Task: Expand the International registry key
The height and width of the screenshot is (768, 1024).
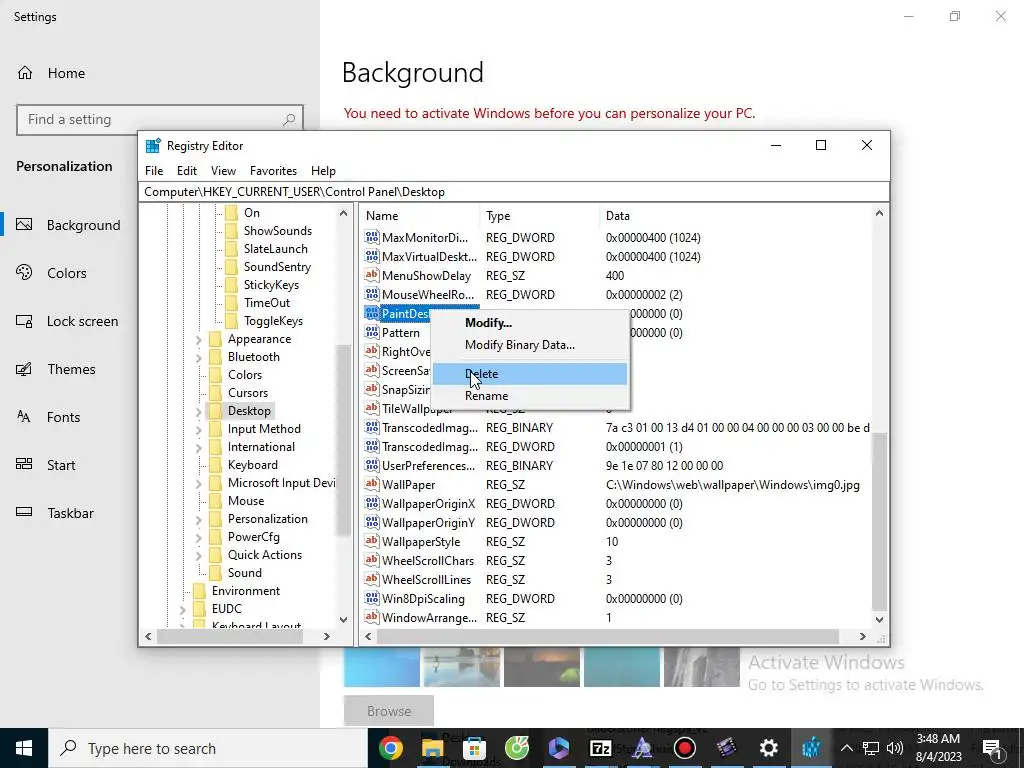Action: (199, 447)
